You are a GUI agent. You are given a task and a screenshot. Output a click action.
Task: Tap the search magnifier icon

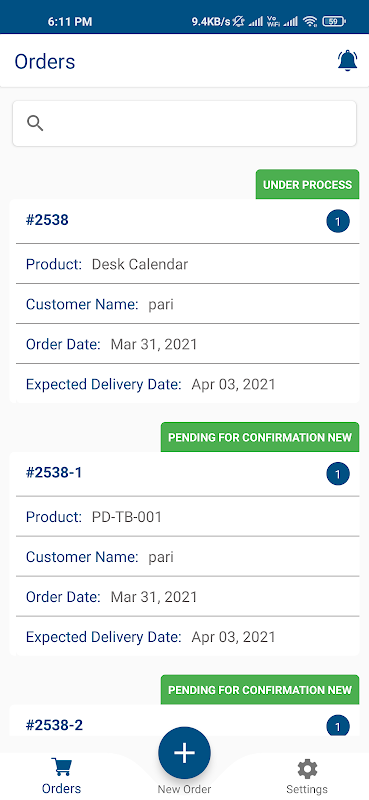[x=35, y=123]
